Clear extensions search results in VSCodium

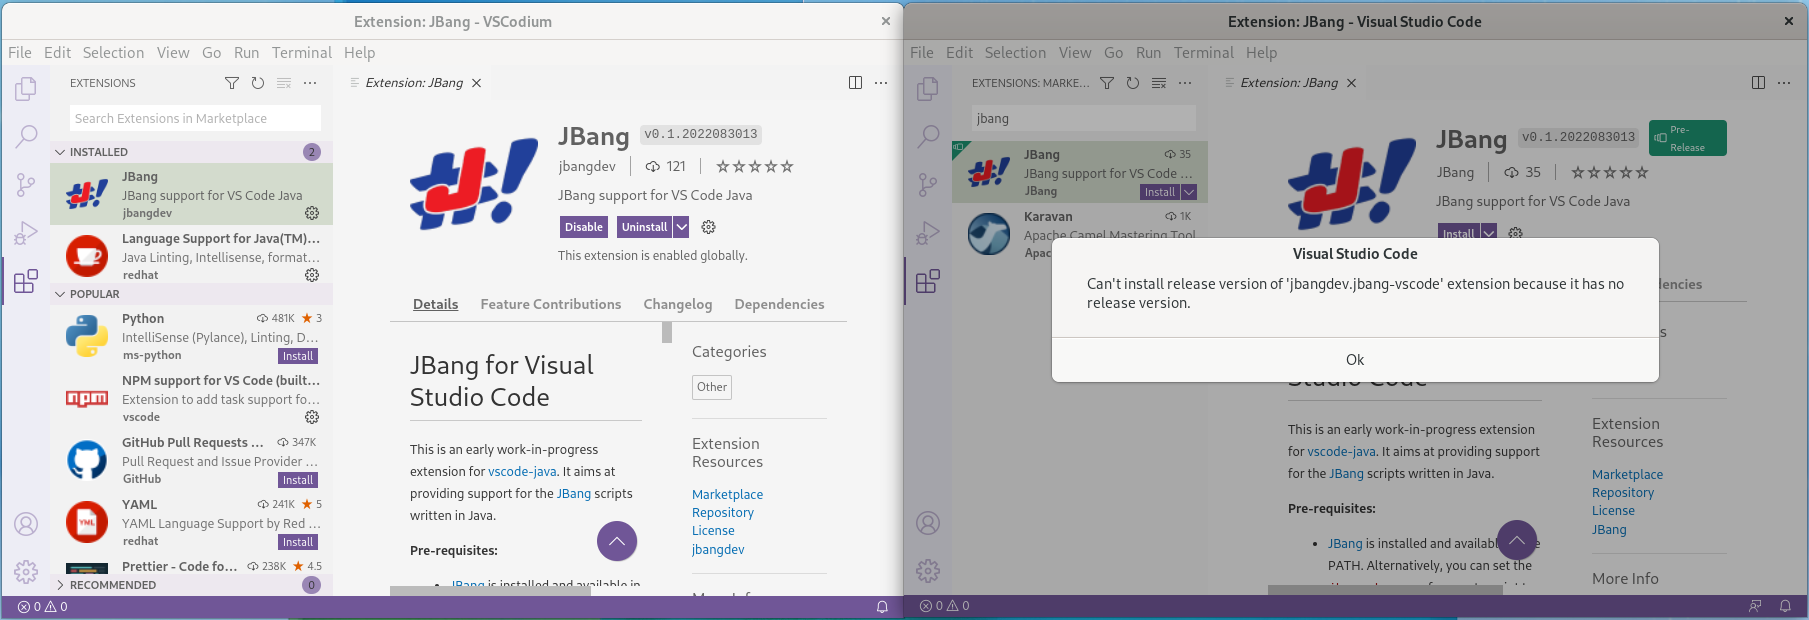284,83
